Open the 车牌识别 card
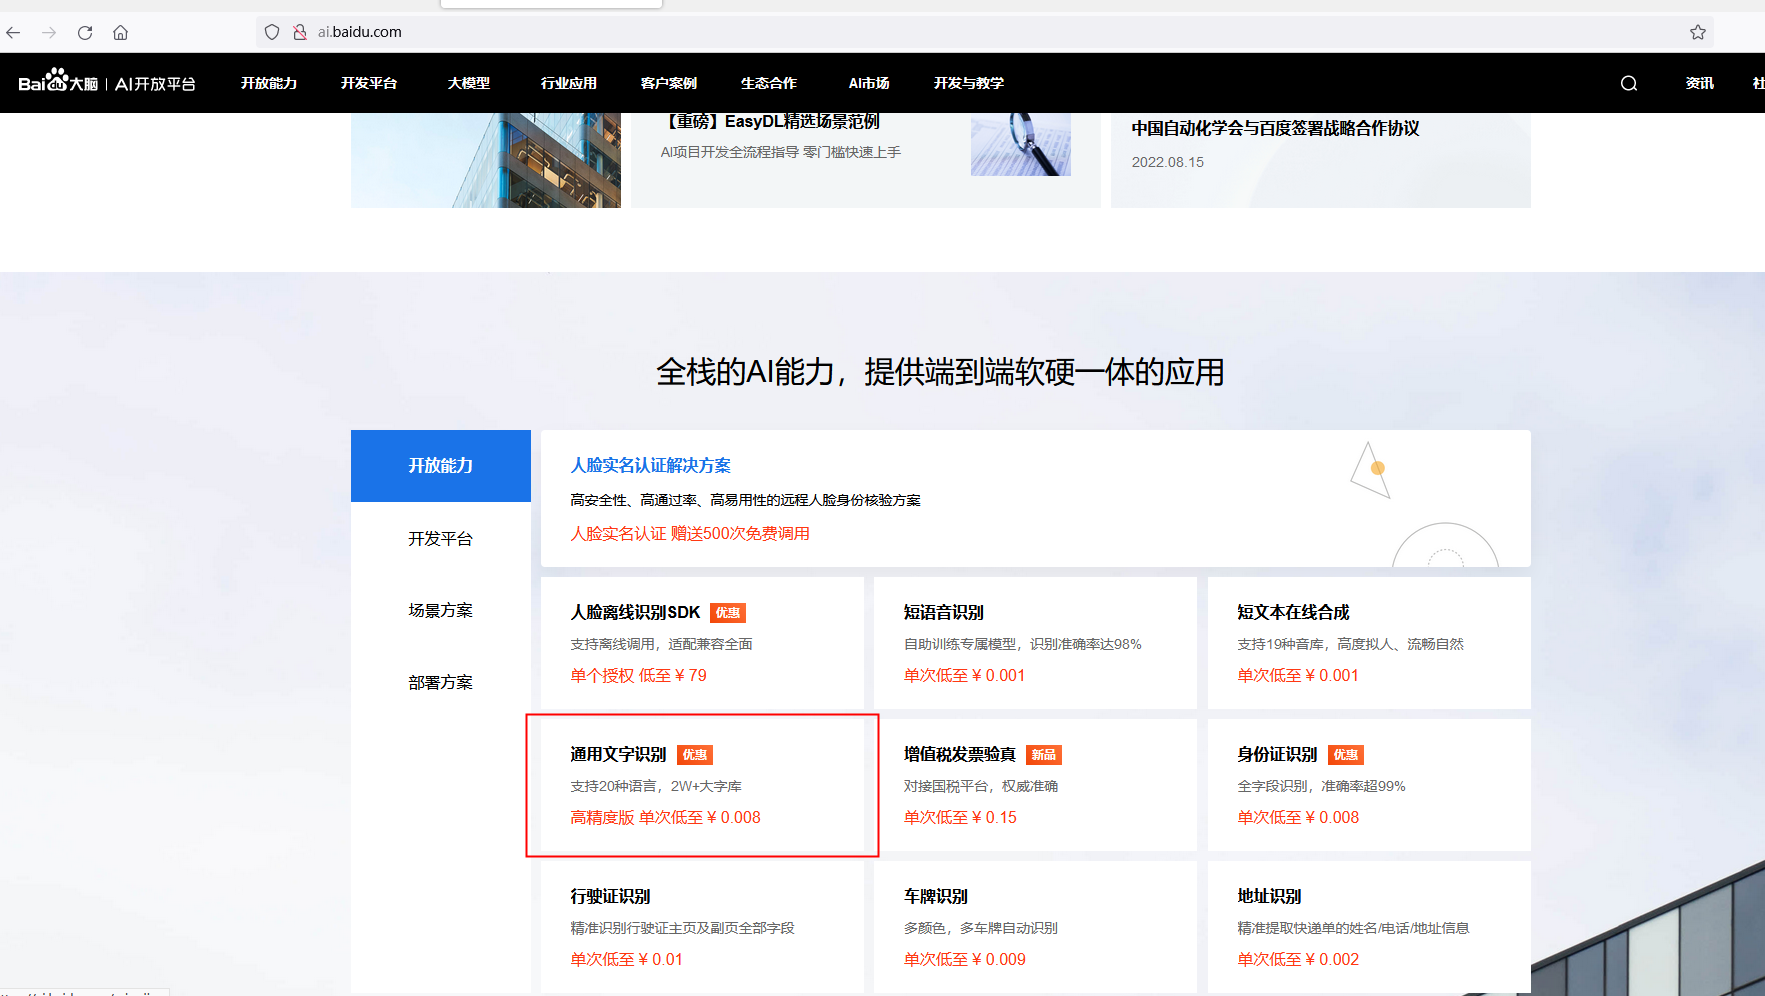 [1036, 927]
